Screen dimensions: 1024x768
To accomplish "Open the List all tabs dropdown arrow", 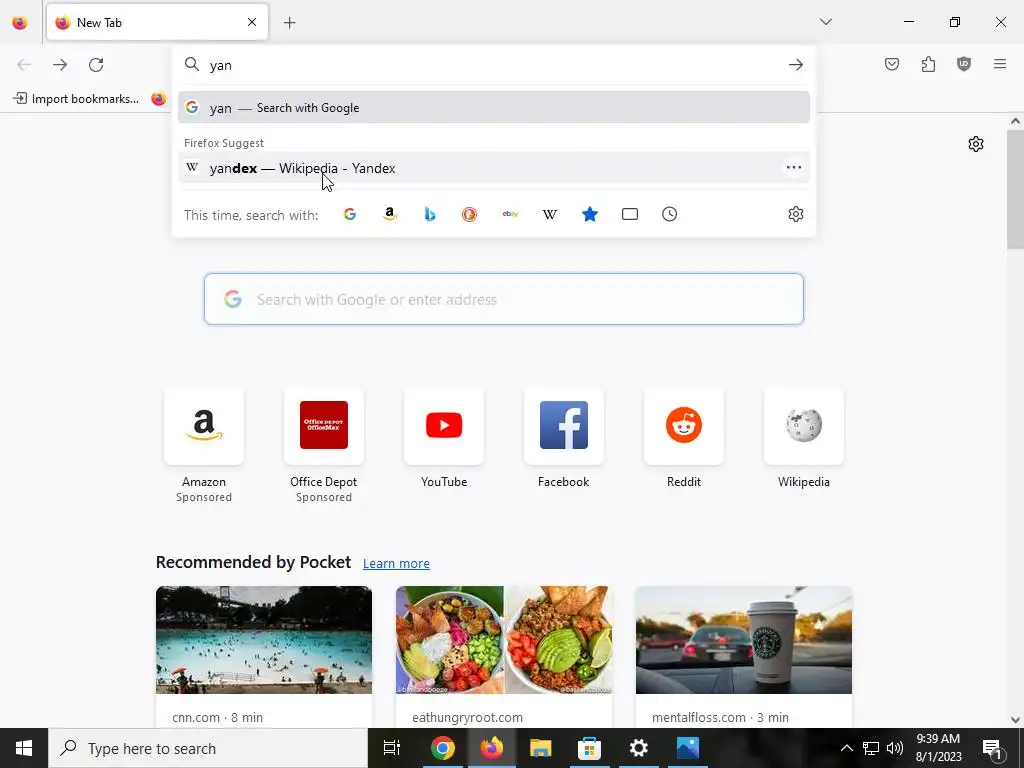I will [825, 22].
